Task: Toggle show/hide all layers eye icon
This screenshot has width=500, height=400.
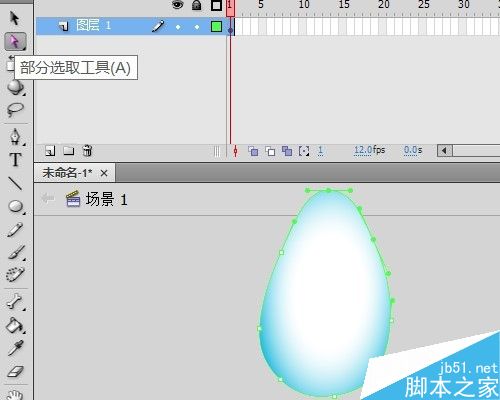Action: click(178, 5)
